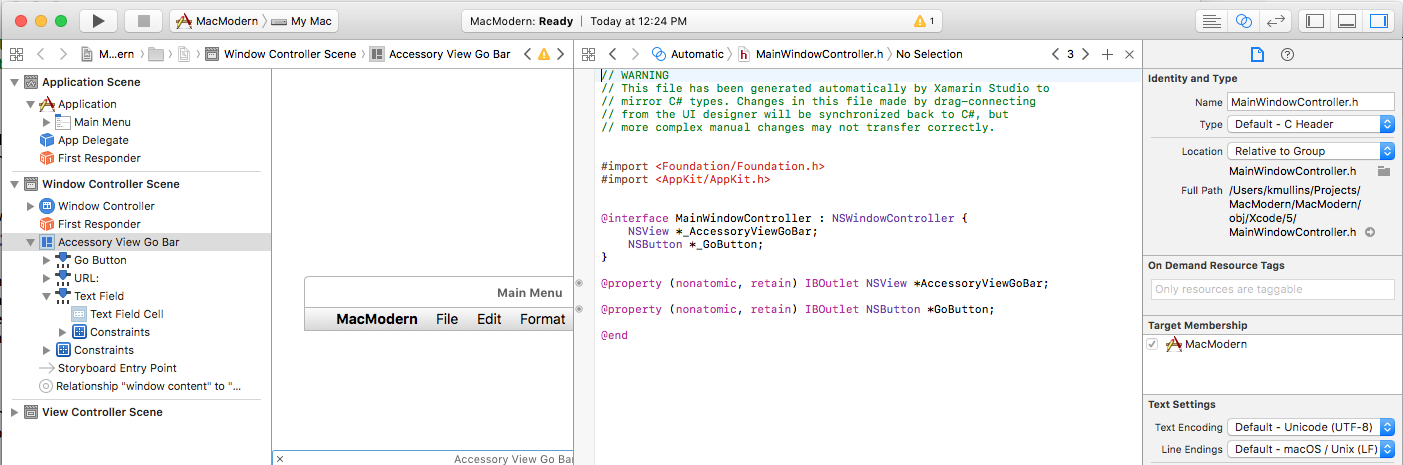
Task: Open the MacModern menu in canvas
Action: coord(377,319)
